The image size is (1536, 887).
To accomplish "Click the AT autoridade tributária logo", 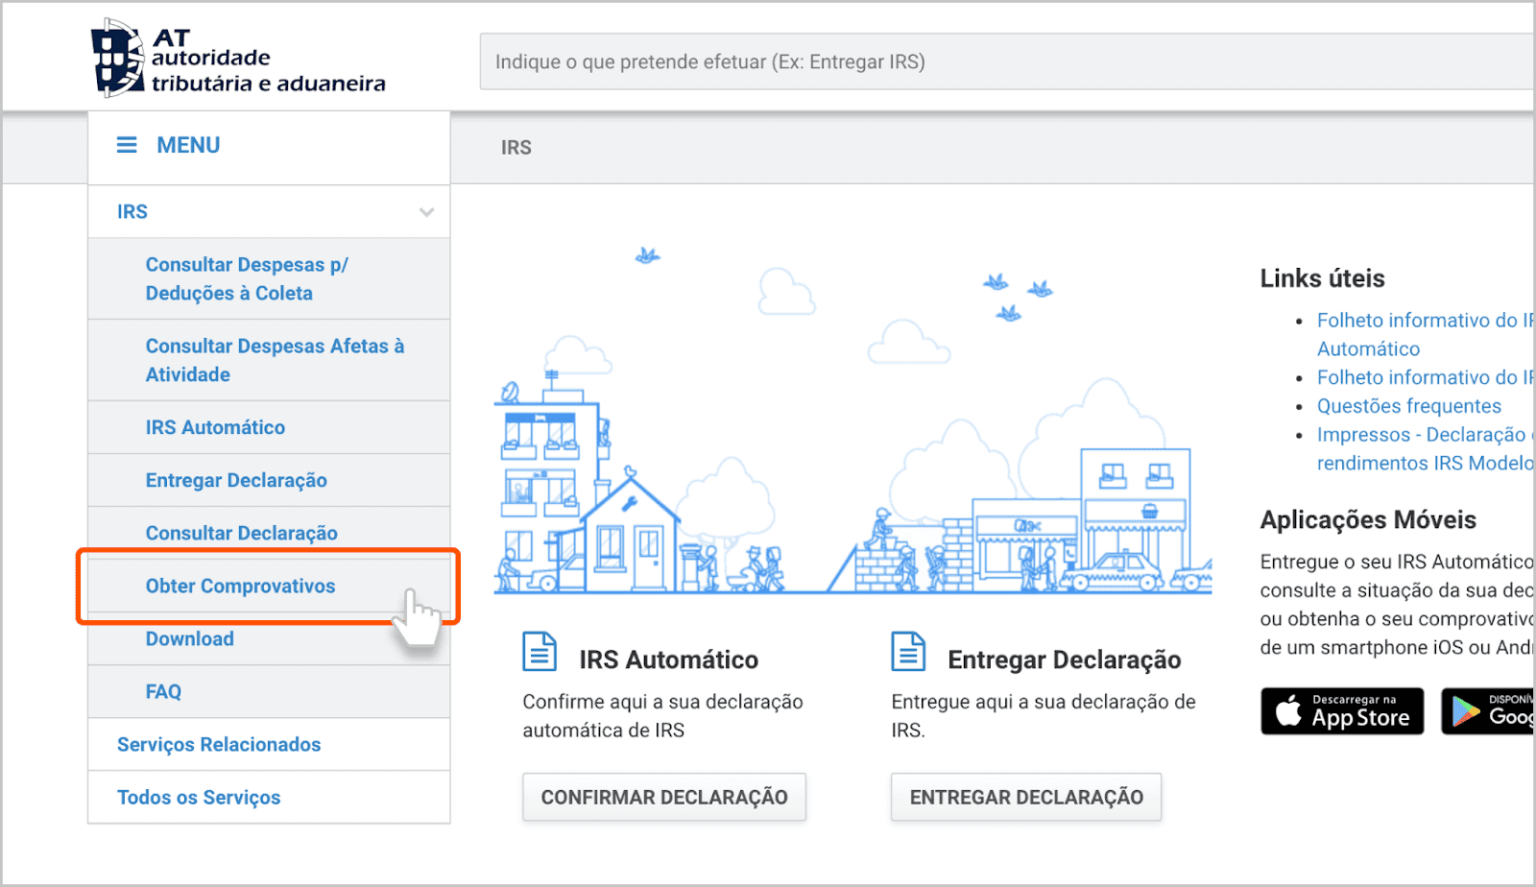I will (x=237, y=55).
